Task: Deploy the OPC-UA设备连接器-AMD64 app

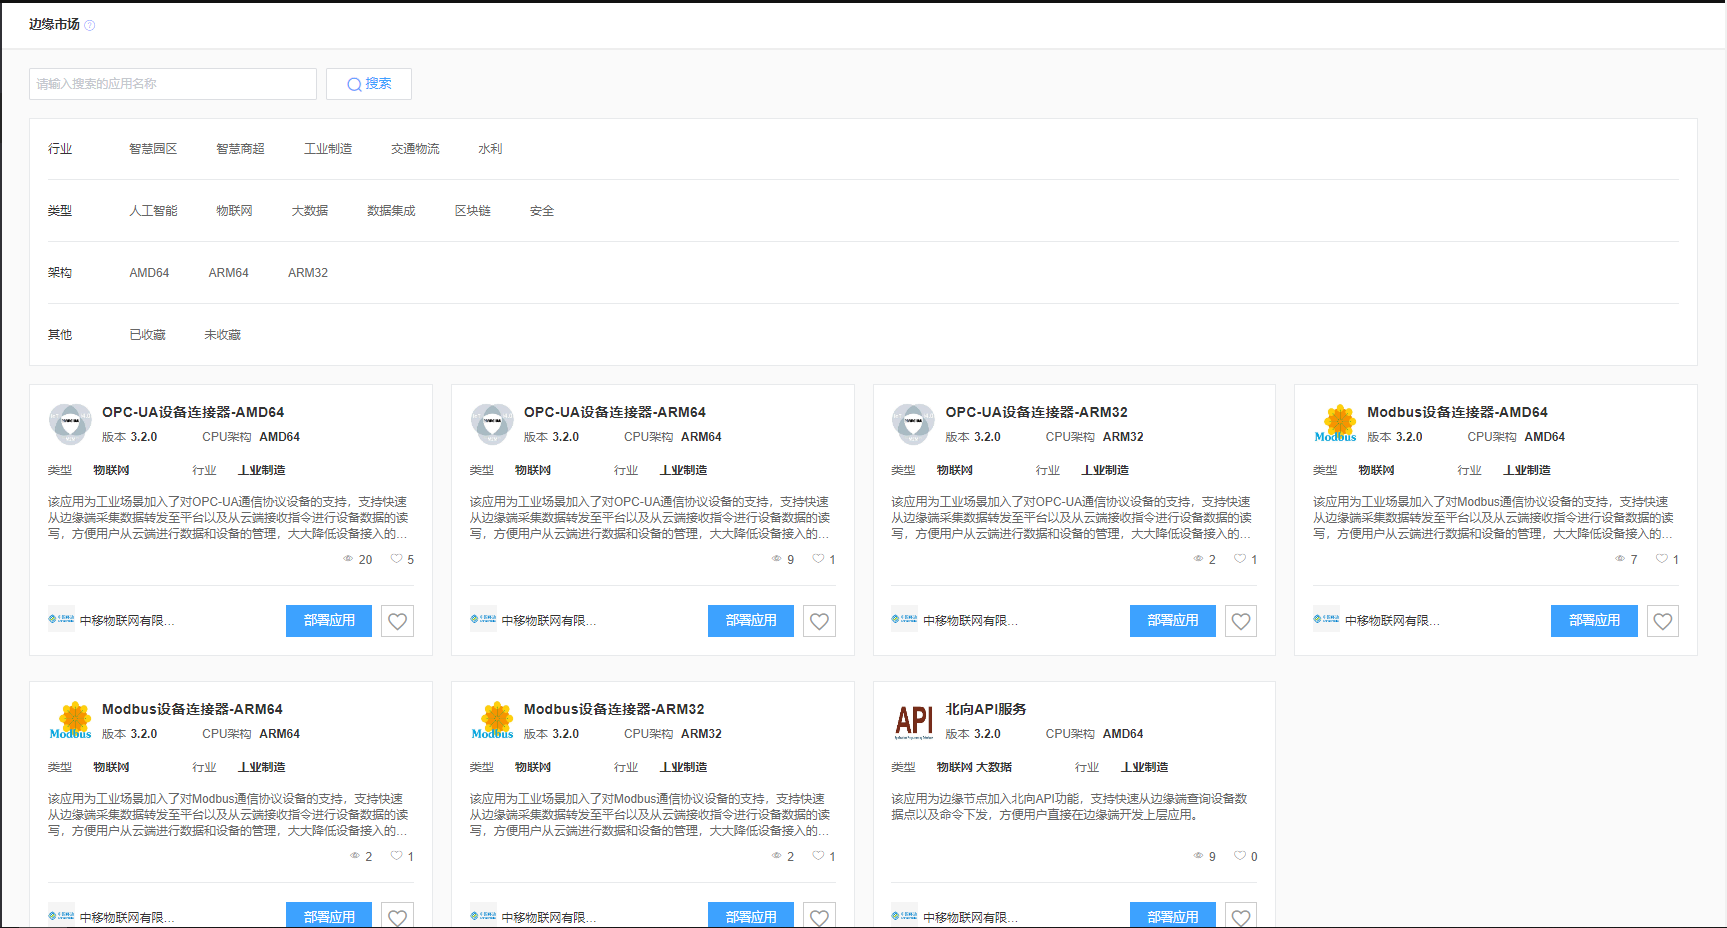Action: pos(329,621)
